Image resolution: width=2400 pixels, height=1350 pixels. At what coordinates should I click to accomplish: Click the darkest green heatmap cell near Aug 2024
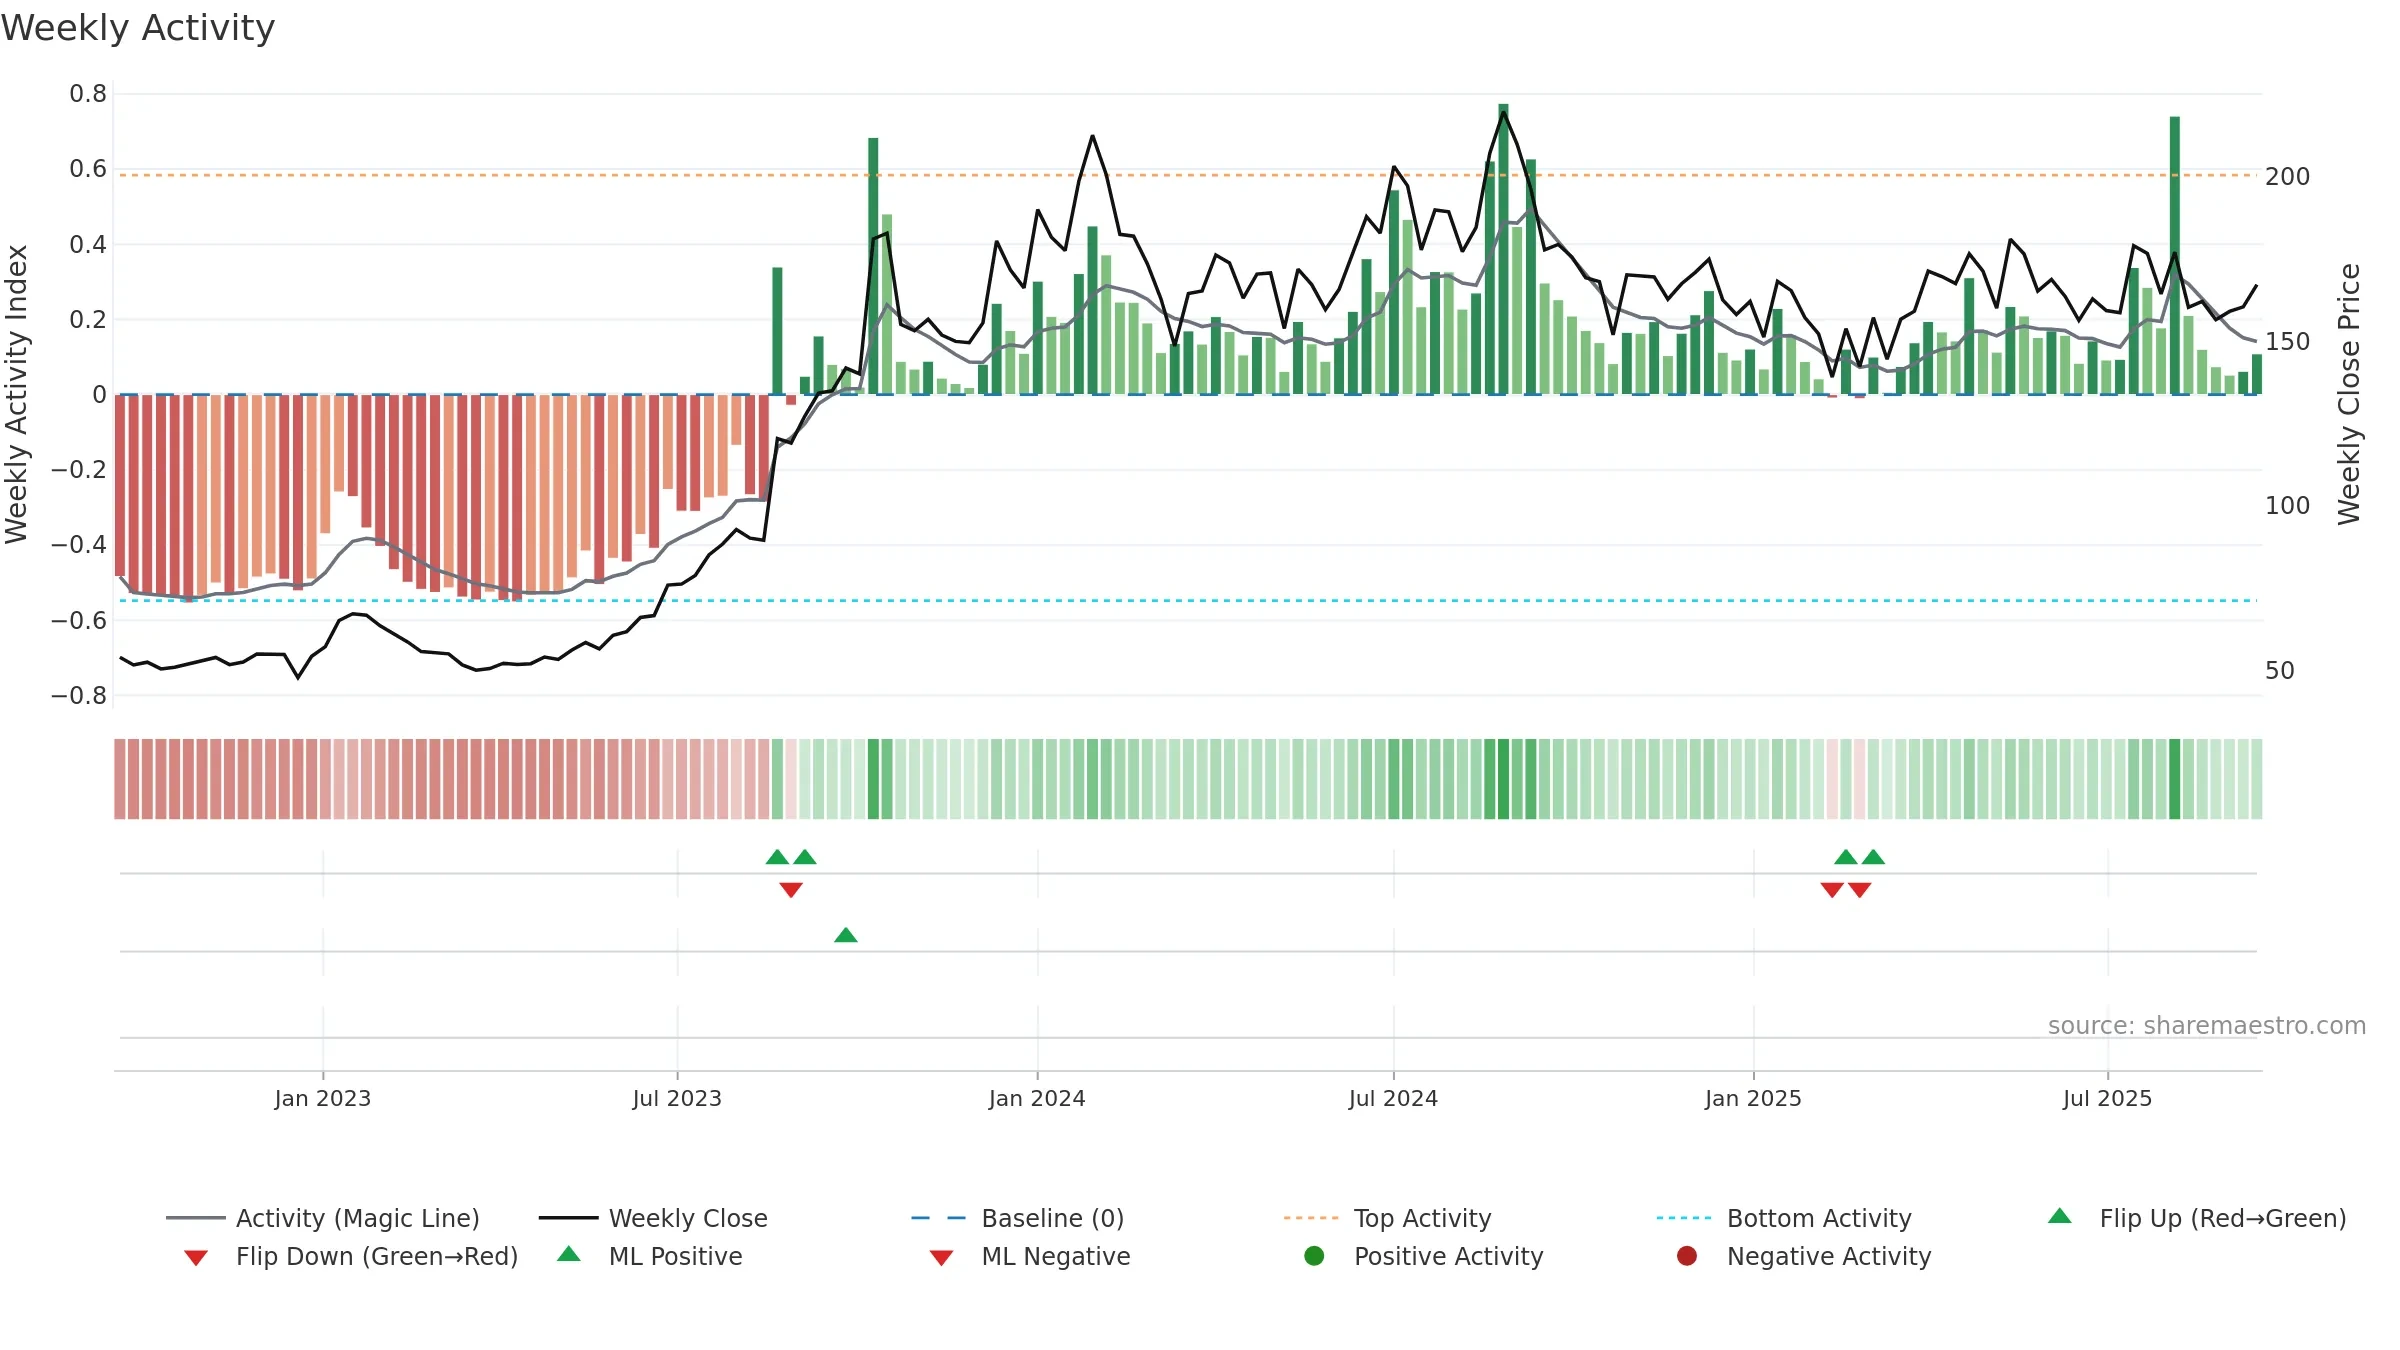[x=1503, y=779]
